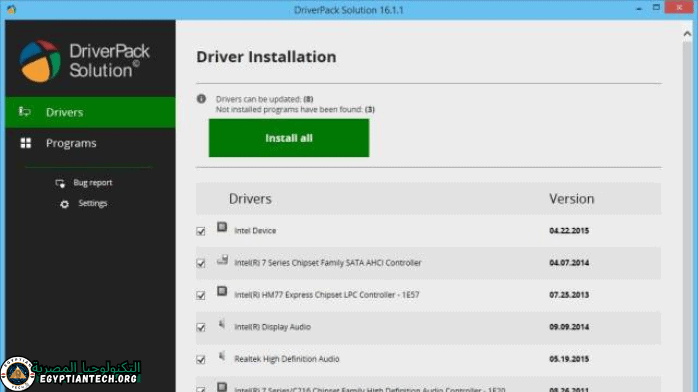Uncheck the Realtek High Definition Audio checkbox

[201, 359]
